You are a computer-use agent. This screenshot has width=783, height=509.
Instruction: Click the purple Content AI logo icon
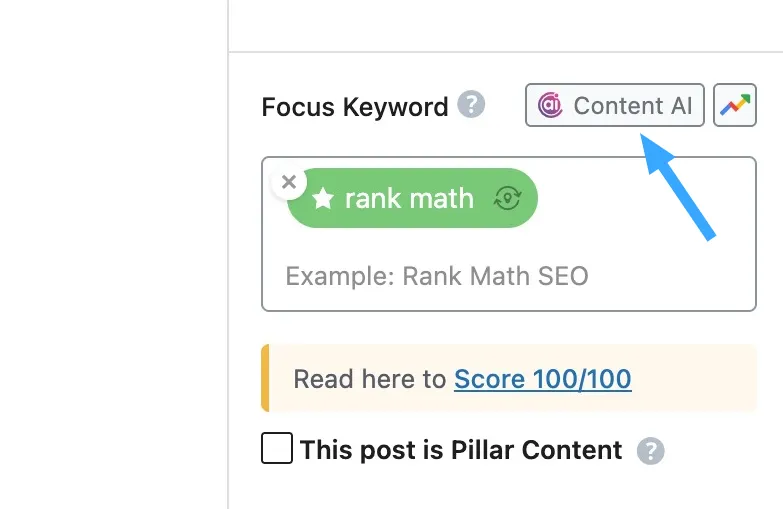point(550,105)
